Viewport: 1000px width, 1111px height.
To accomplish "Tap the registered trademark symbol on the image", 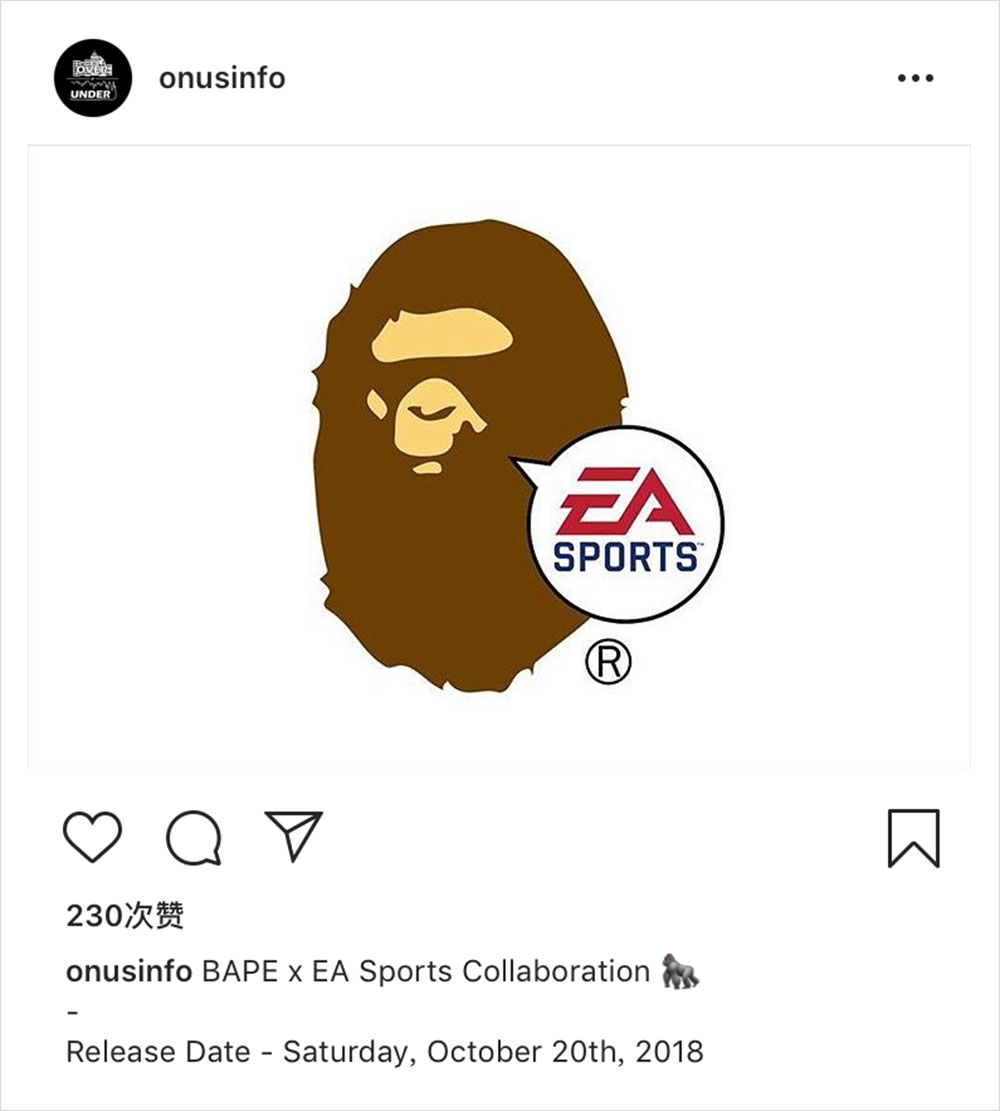I will [608, 661].
